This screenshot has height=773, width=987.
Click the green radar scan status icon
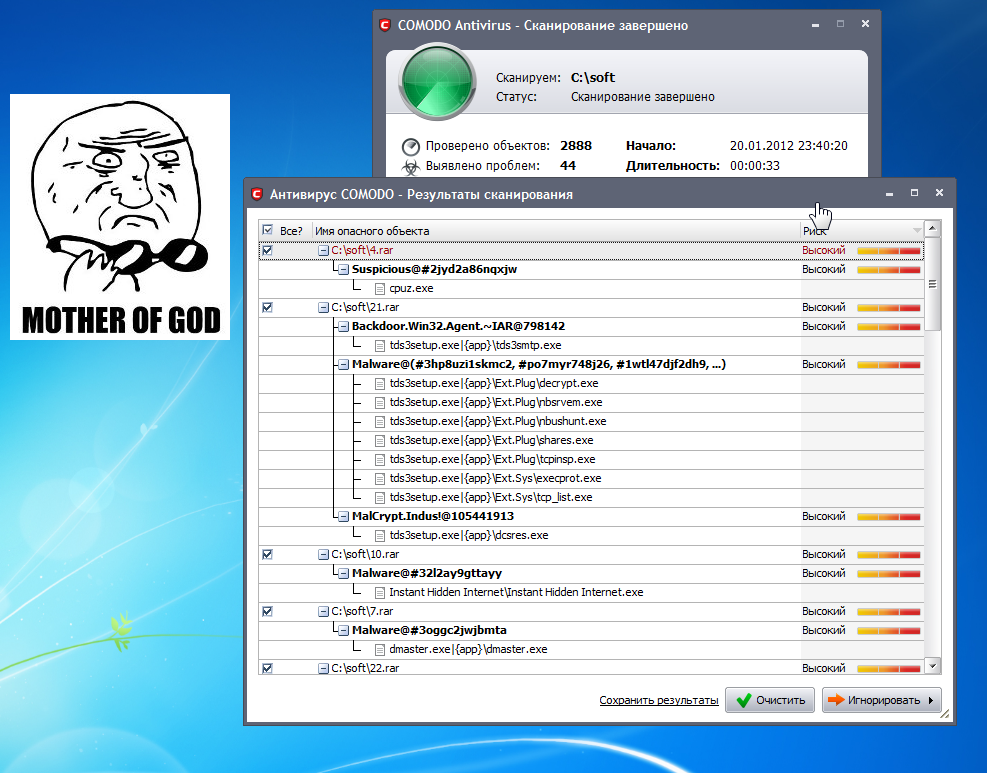437,82
